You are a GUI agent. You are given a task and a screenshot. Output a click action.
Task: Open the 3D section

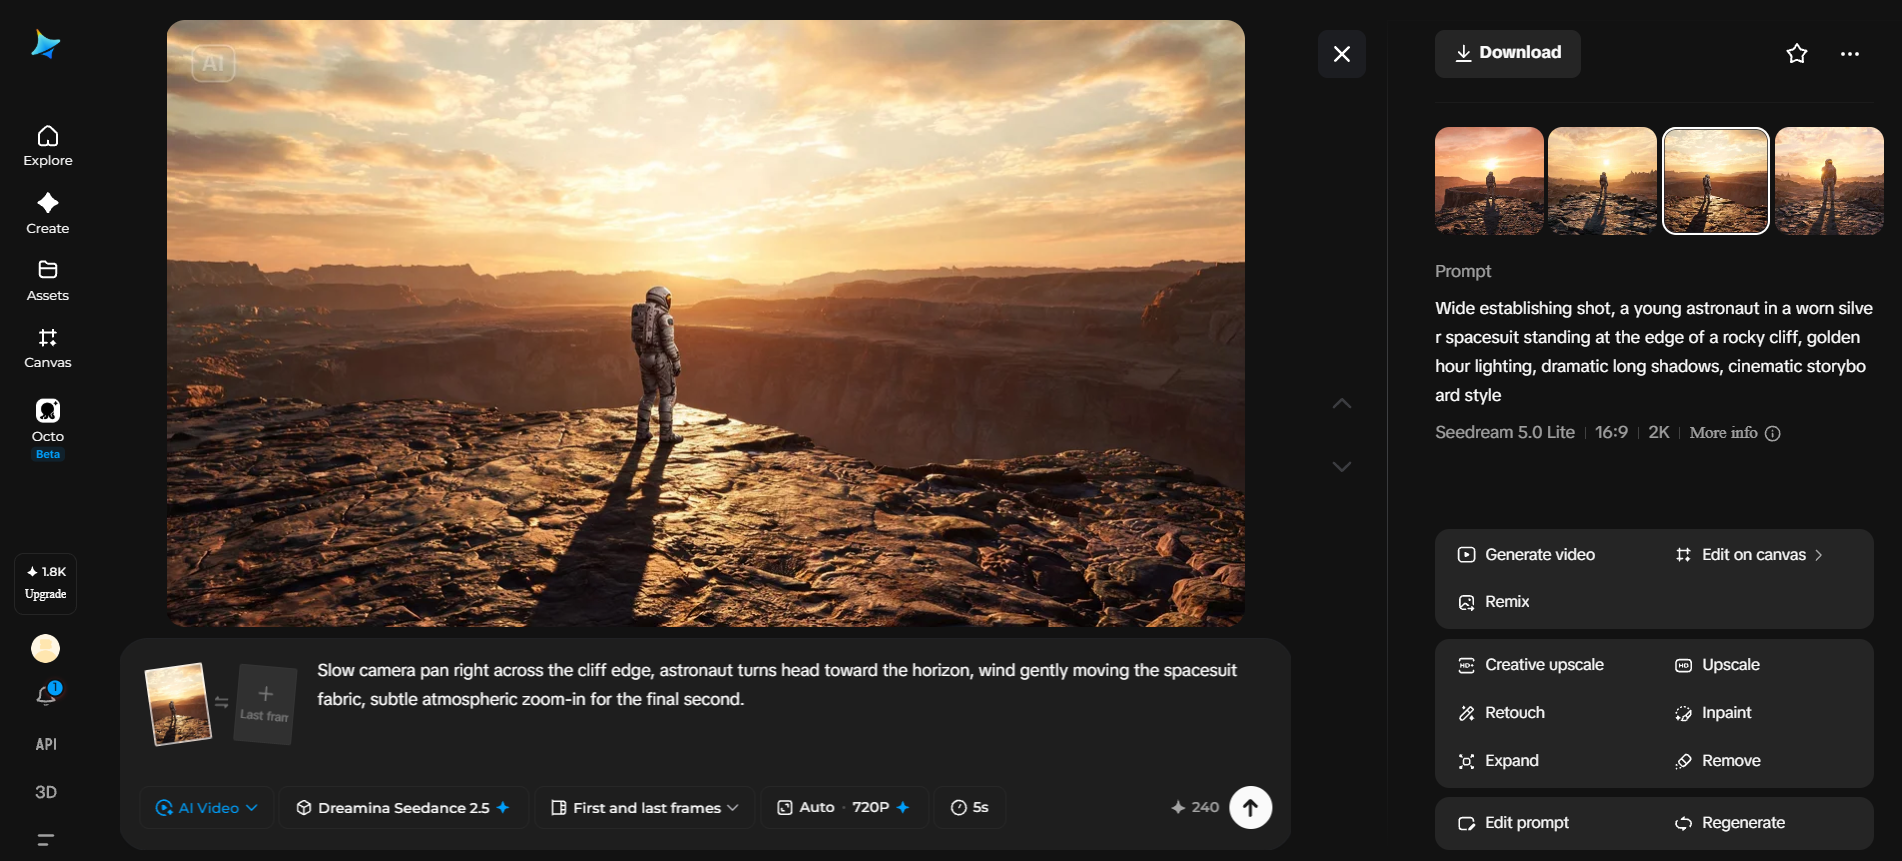(x=46, y=792)
